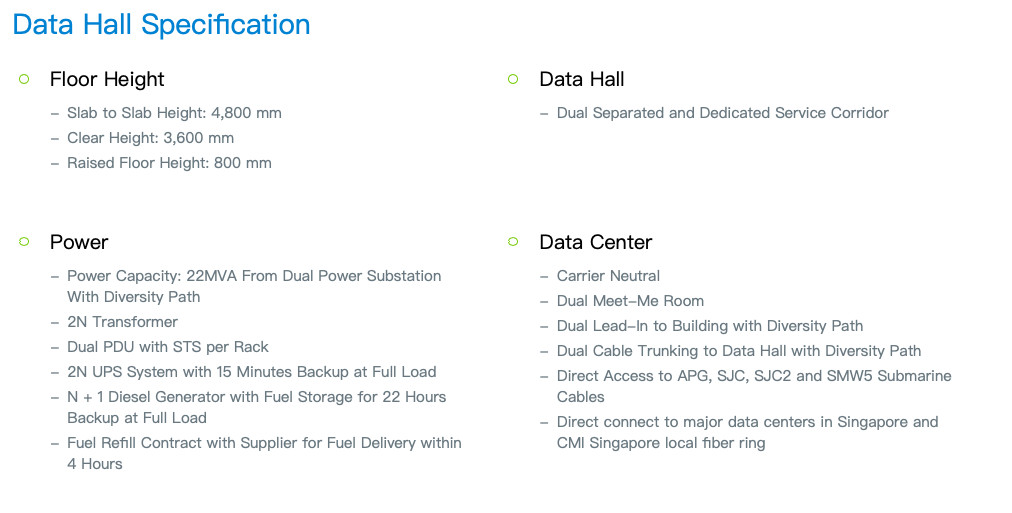Select the Data Hall section heading
The image size is (1012, 513).
click(x=582, y=79)
